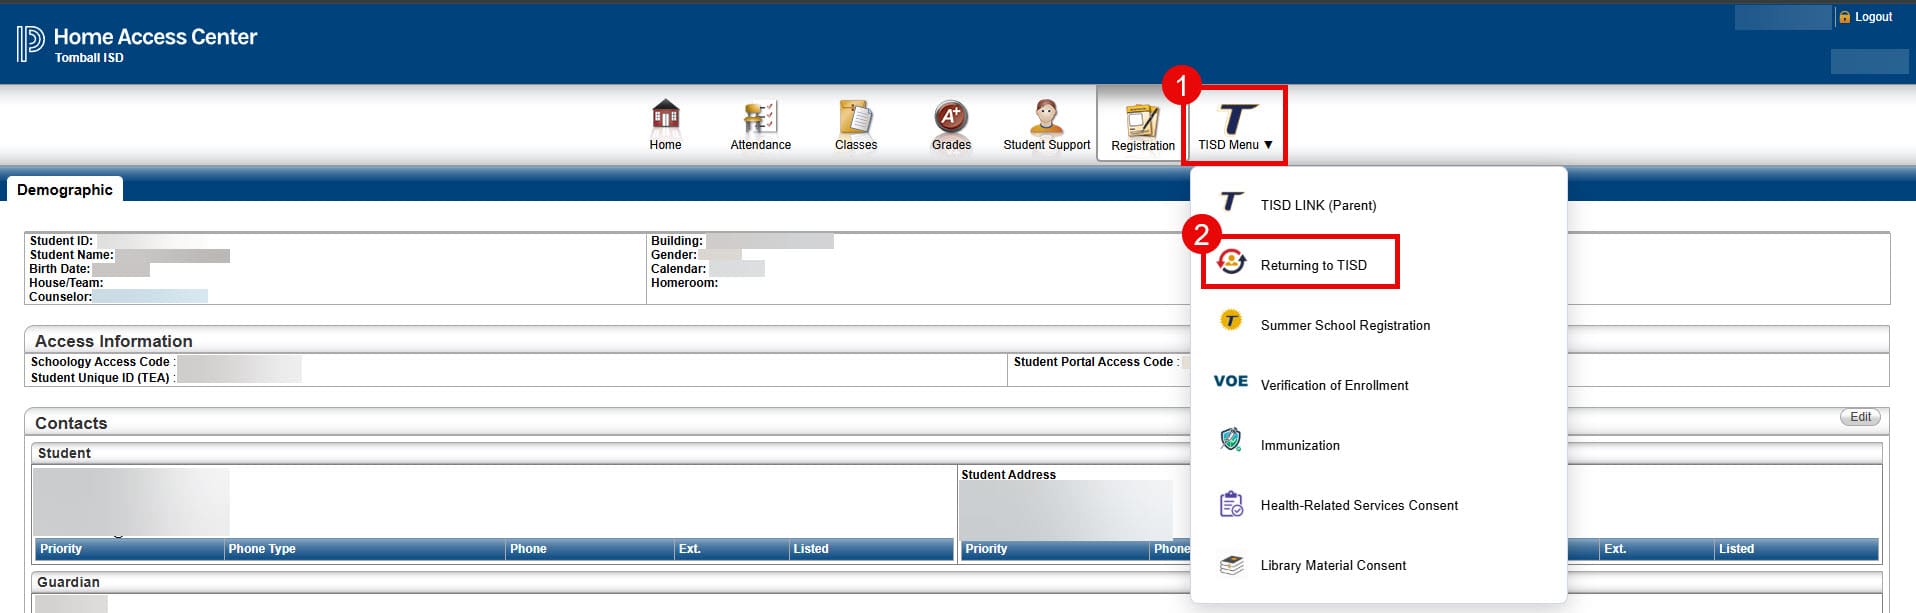Click the Logout link
The height and width of the screenshot is (613, 1916).
[1873, 17]
